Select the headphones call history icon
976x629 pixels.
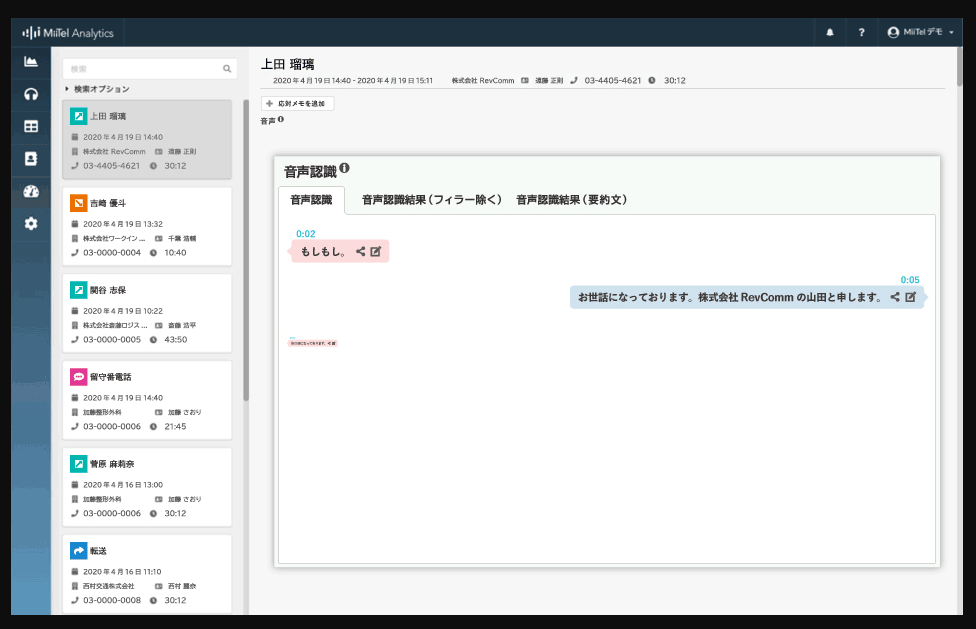[30, 96]
